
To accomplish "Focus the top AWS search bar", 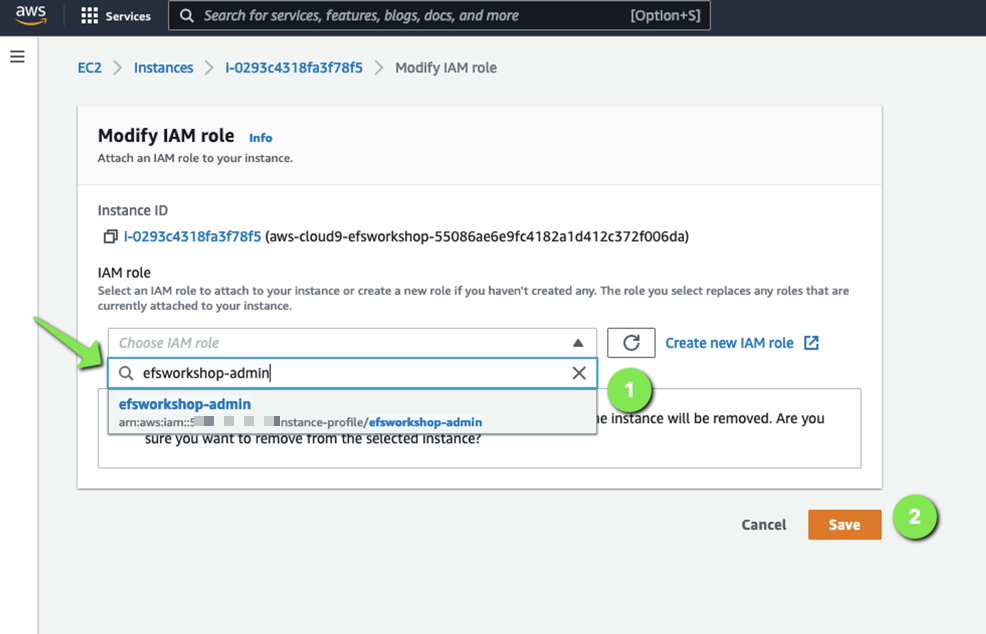I will (x=439, y=16).
